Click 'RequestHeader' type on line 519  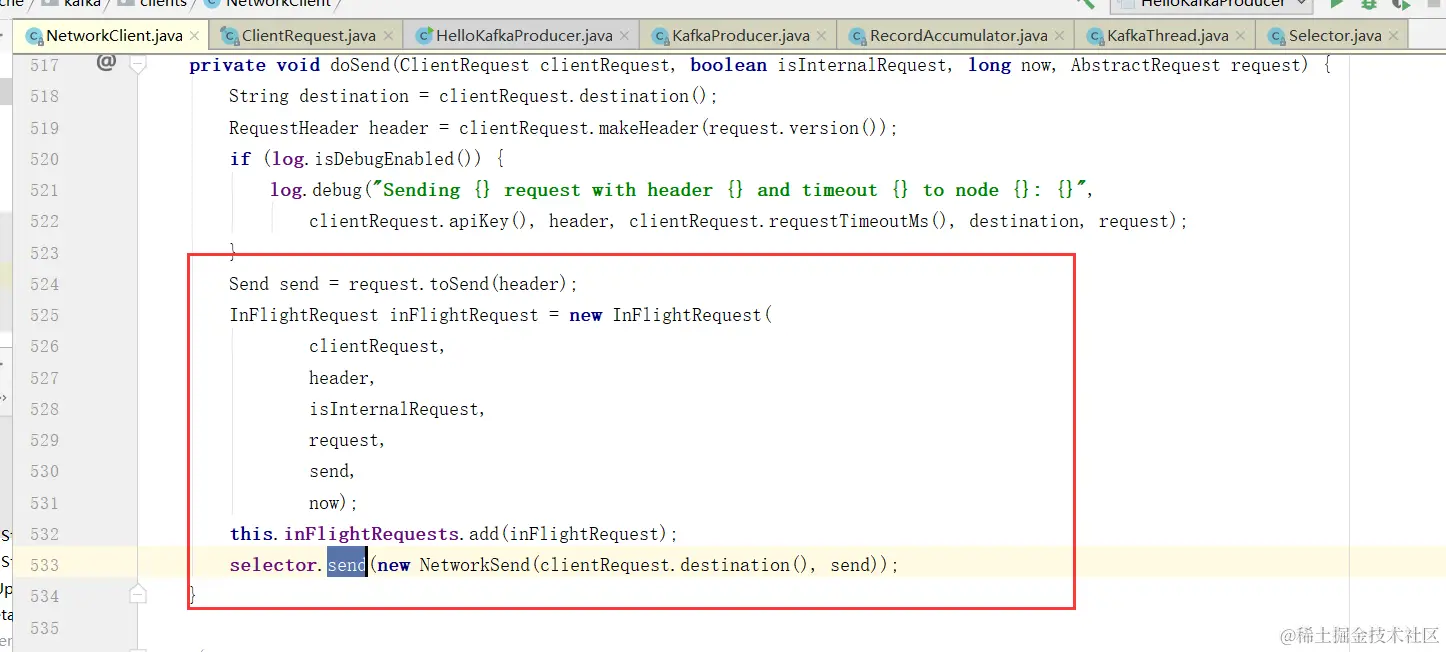pos(294,128)
